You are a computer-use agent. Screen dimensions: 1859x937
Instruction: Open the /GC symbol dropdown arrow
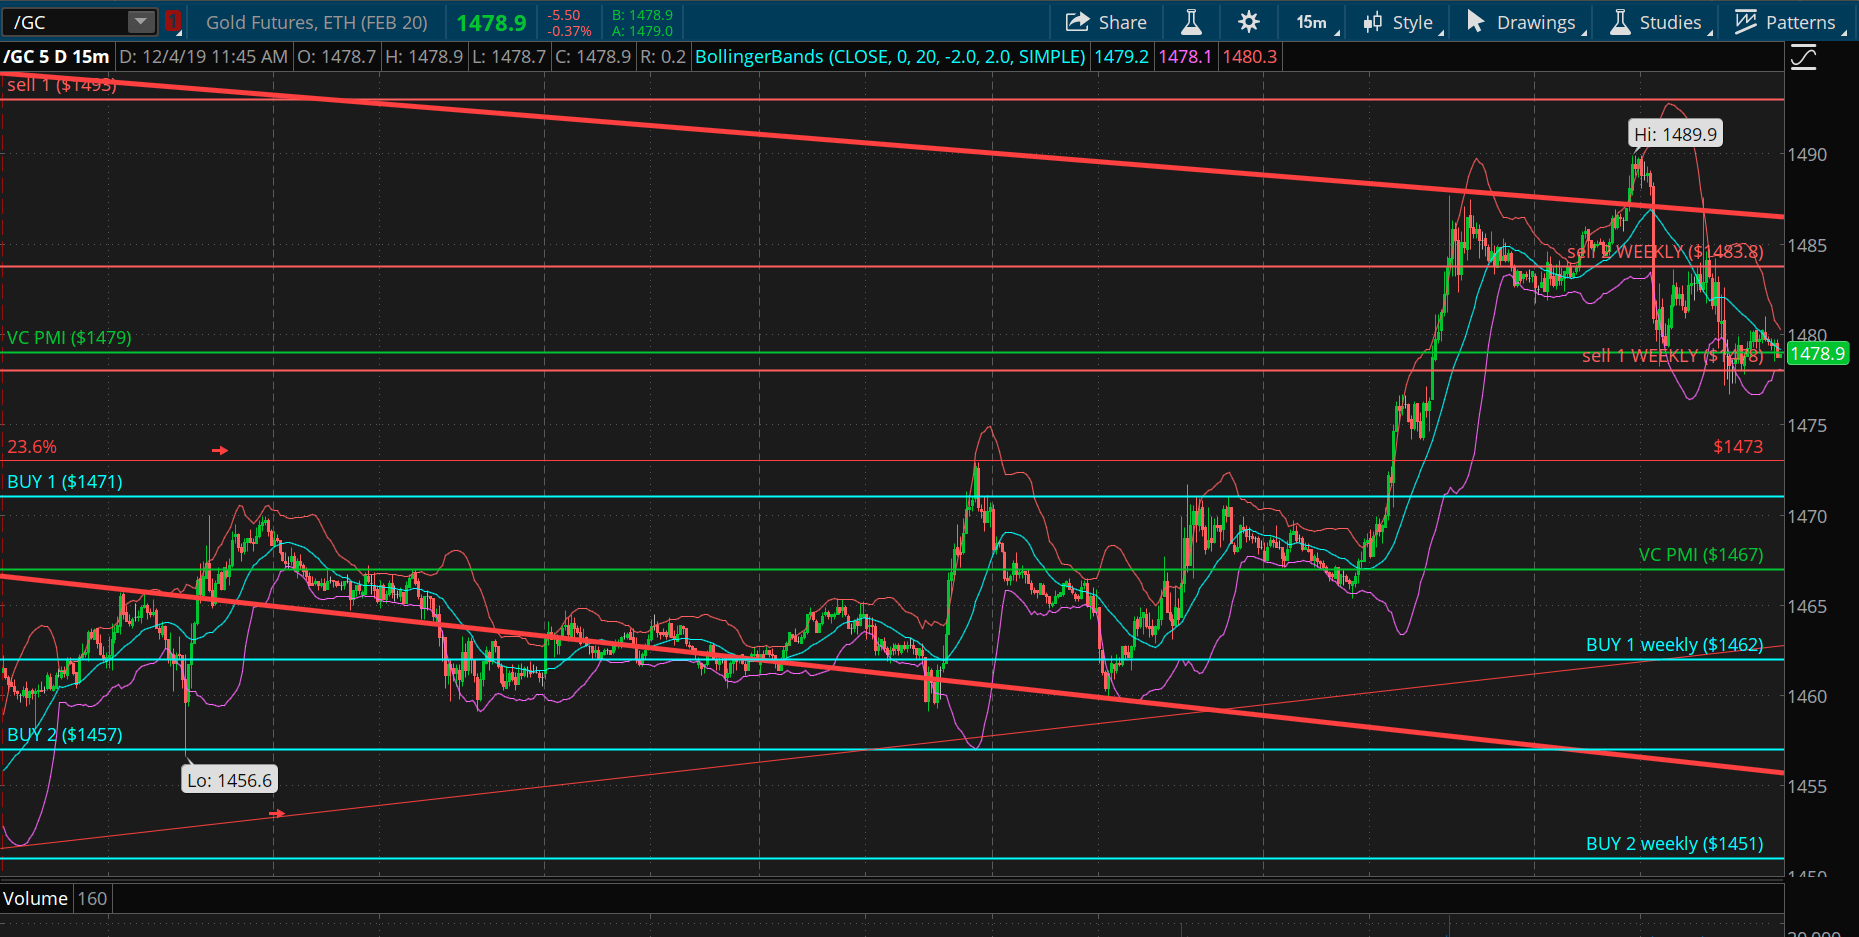tap(140, 19)
